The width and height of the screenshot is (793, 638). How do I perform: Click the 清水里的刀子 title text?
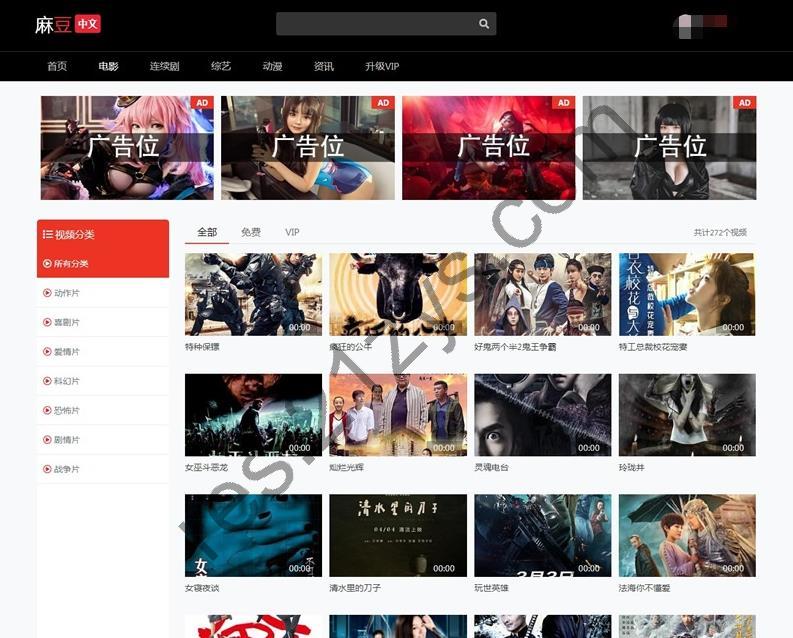tap(355, 588)
